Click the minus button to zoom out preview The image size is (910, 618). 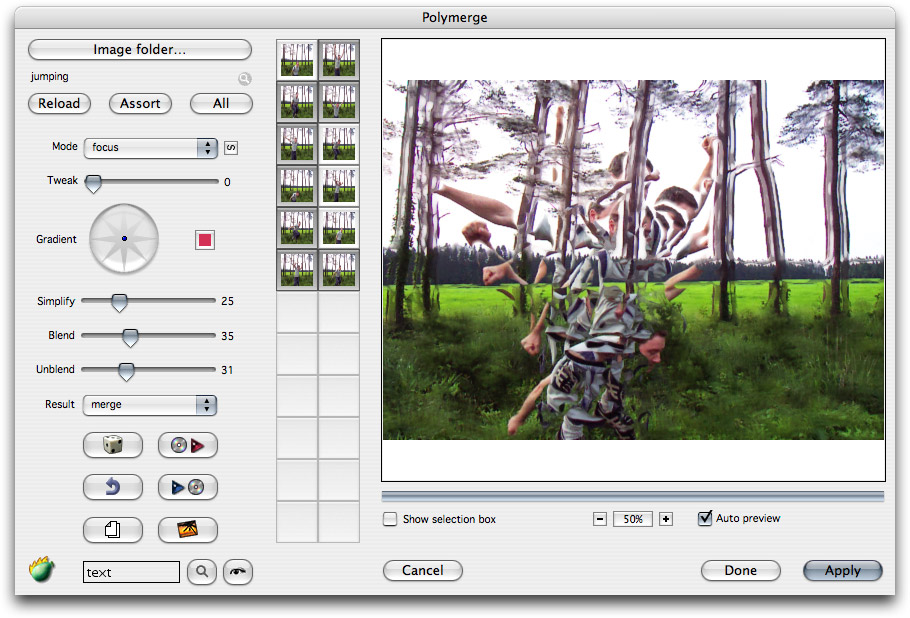[600, 519]
